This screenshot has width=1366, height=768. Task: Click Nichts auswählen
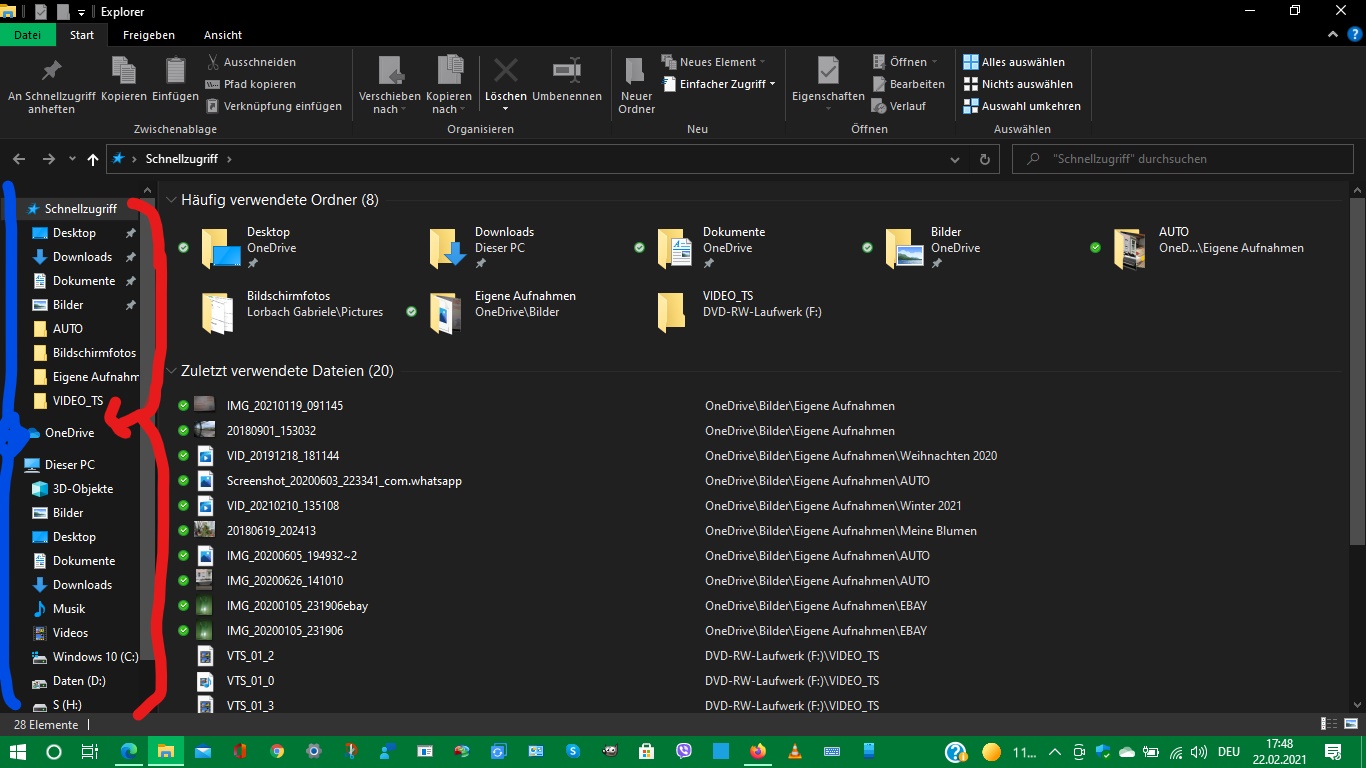coord(1018,84)
